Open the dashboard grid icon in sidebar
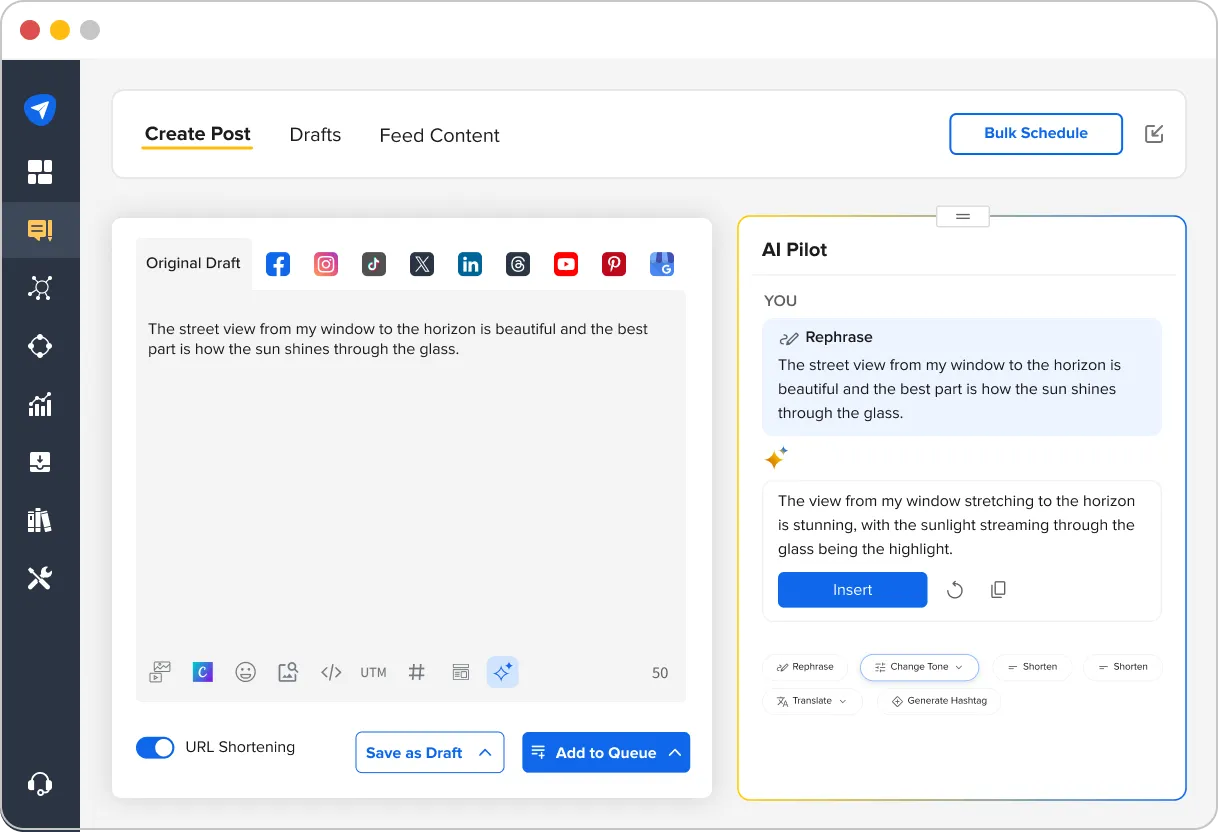The width and height of the screenshot is (1219, 832). click(x=41, y=172)
